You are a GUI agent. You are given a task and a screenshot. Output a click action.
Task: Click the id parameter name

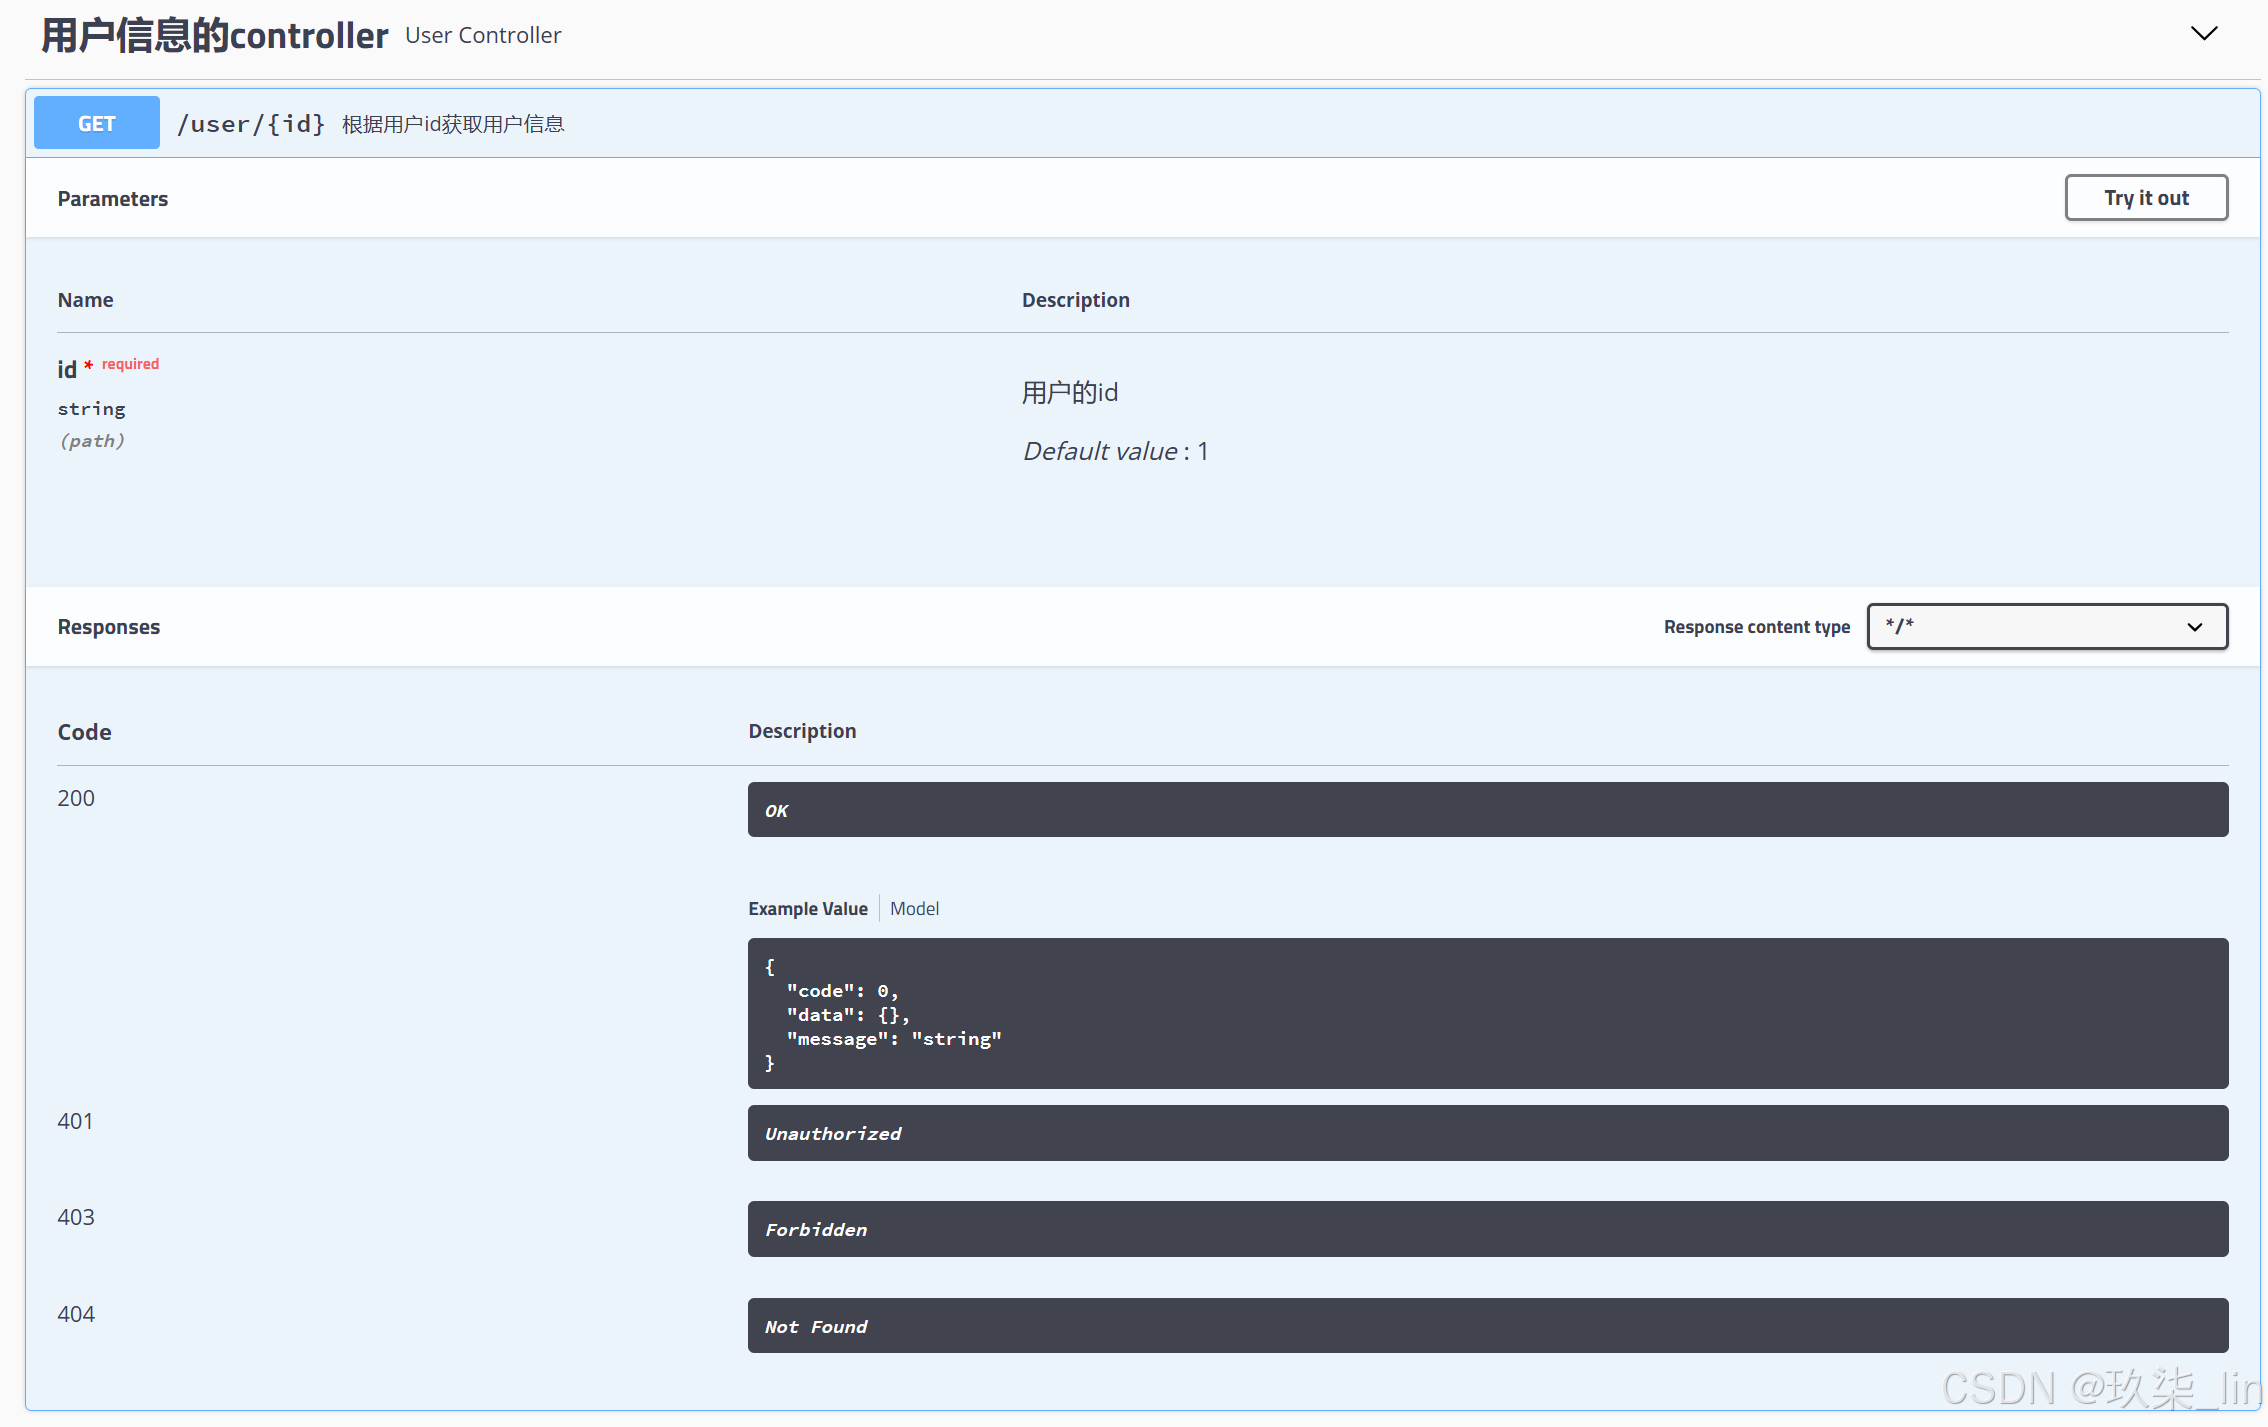pos(67,370)
